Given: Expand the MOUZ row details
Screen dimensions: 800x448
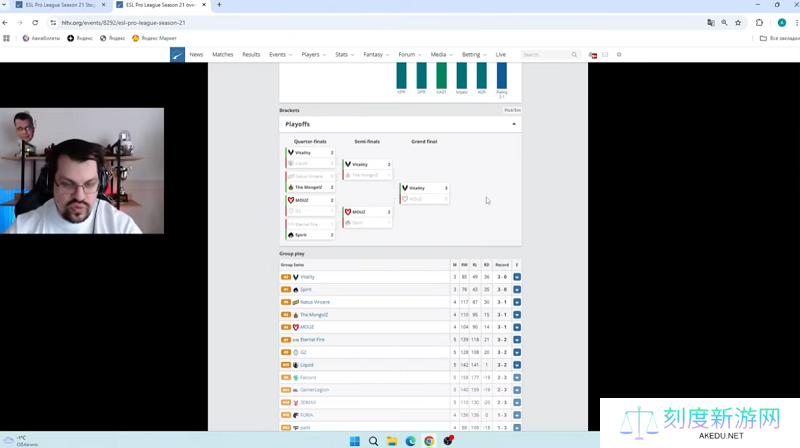Looking at the screenshot, I should point(517,327).
